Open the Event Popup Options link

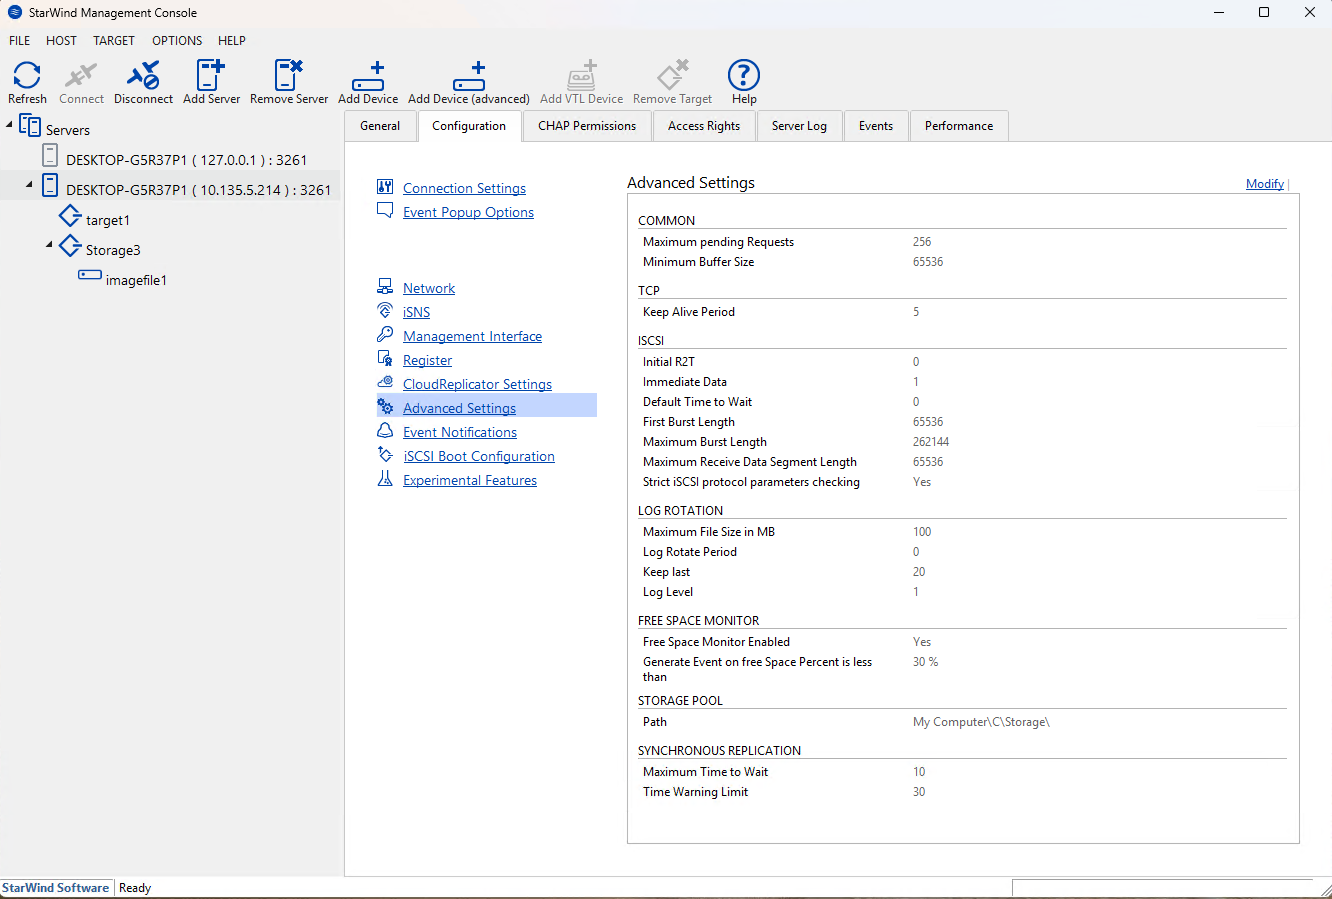pos(468,212)
